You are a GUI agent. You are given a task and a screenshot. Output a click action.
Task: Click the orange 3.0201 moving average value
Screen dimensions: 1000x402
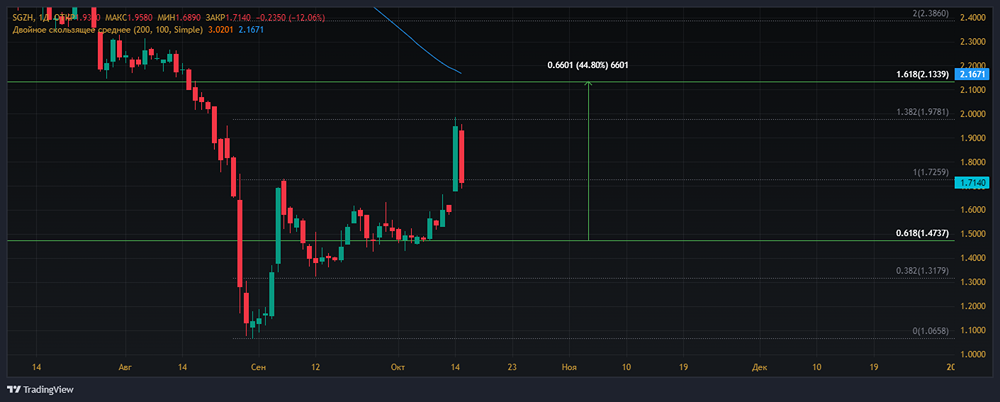[220, 29]
